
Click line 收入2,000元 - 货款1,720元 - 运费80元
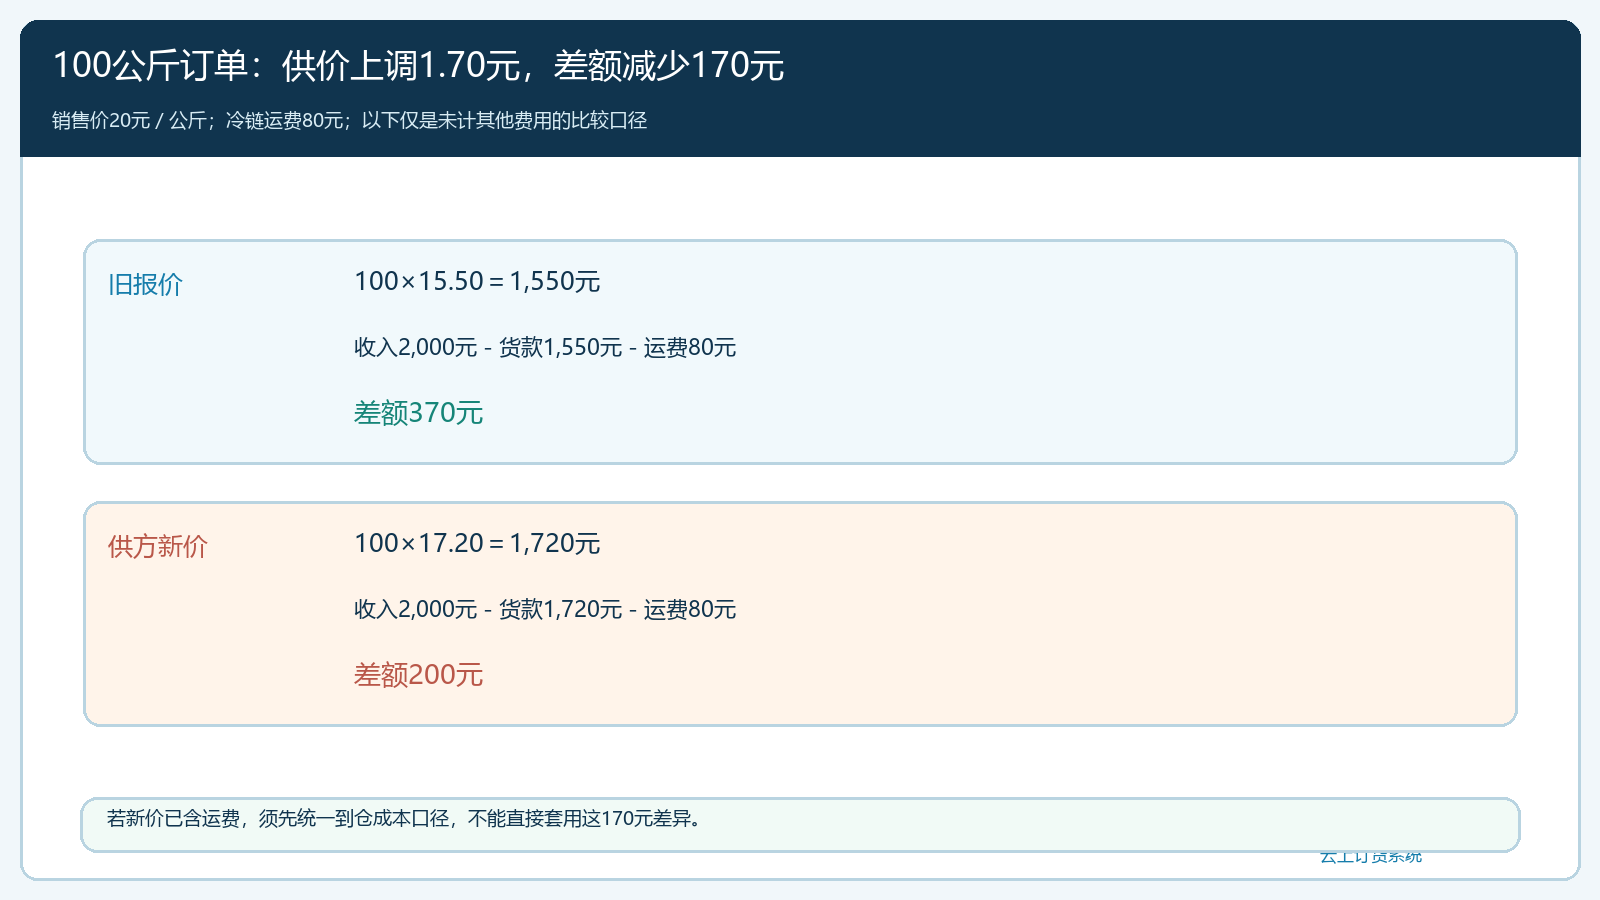click(x=545, y=609)
